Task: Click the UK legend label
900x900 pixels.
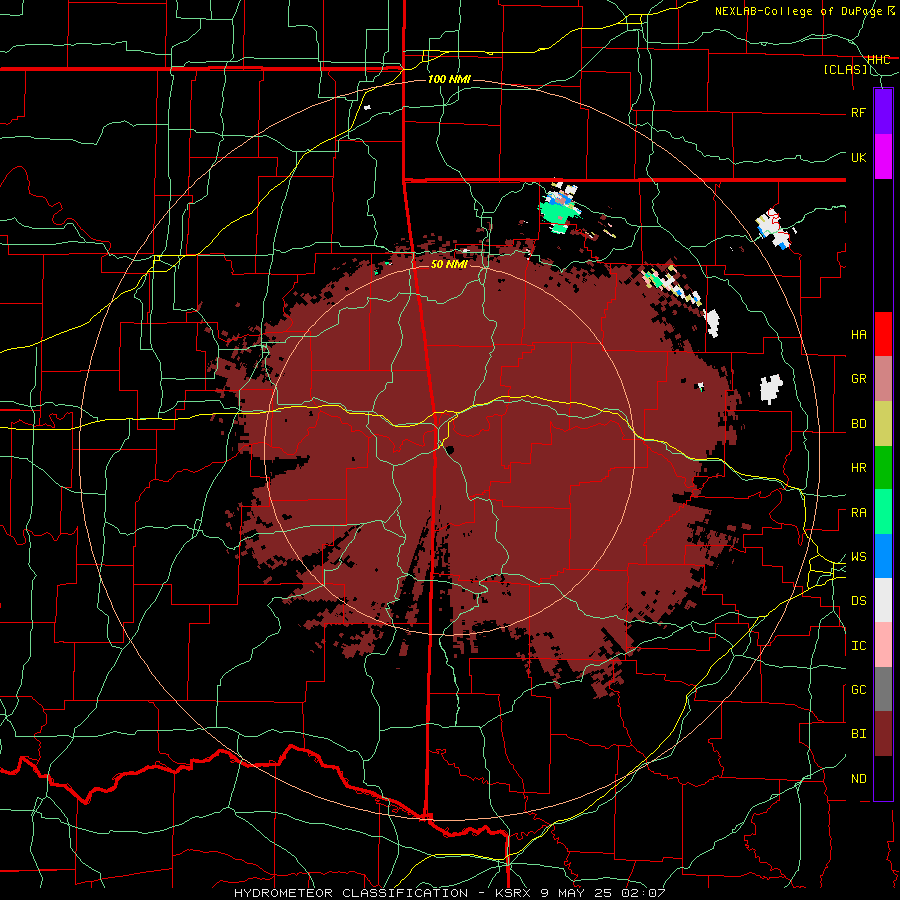Action: pos(859,157)
